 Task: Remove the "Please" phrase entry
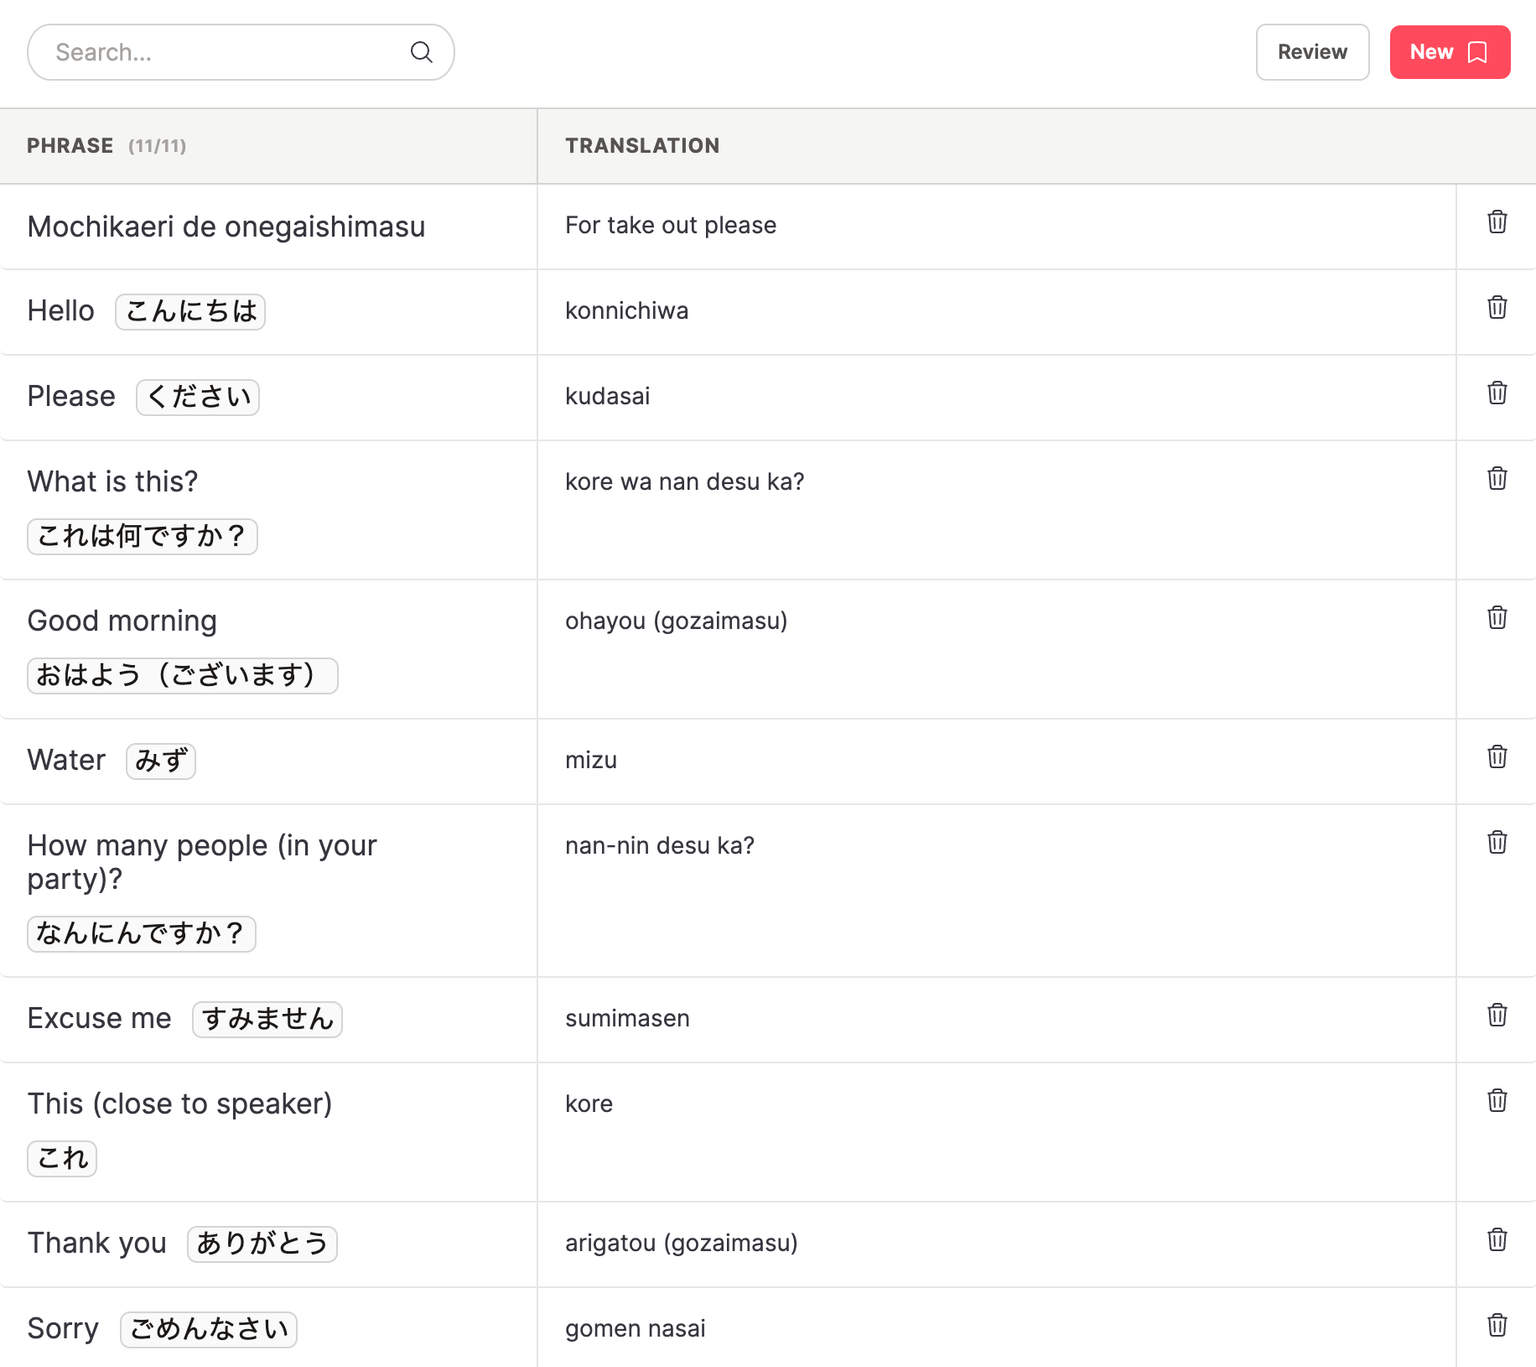[1496, 393]
